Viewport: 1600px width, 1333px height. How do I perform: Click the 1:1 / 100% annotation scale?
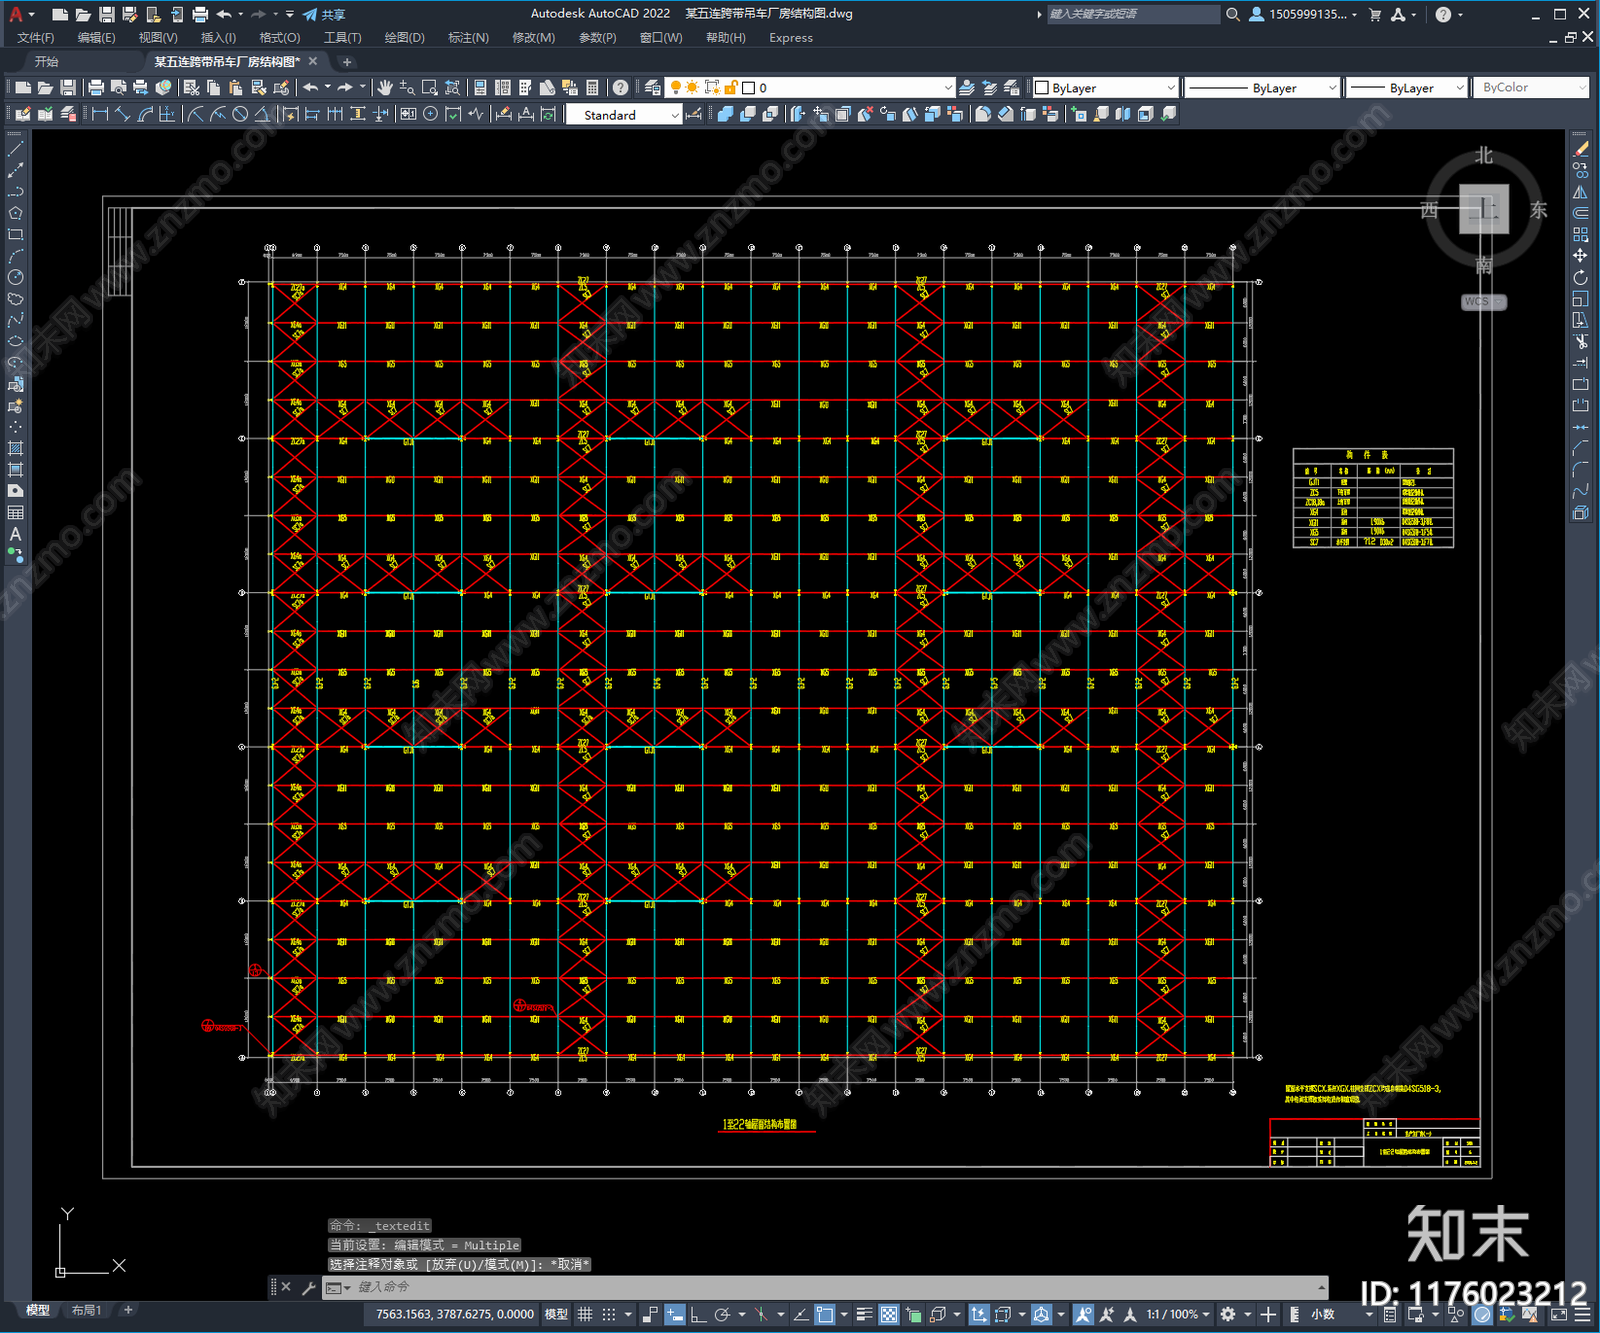pyautogui.click(x=1172, y=1314)
